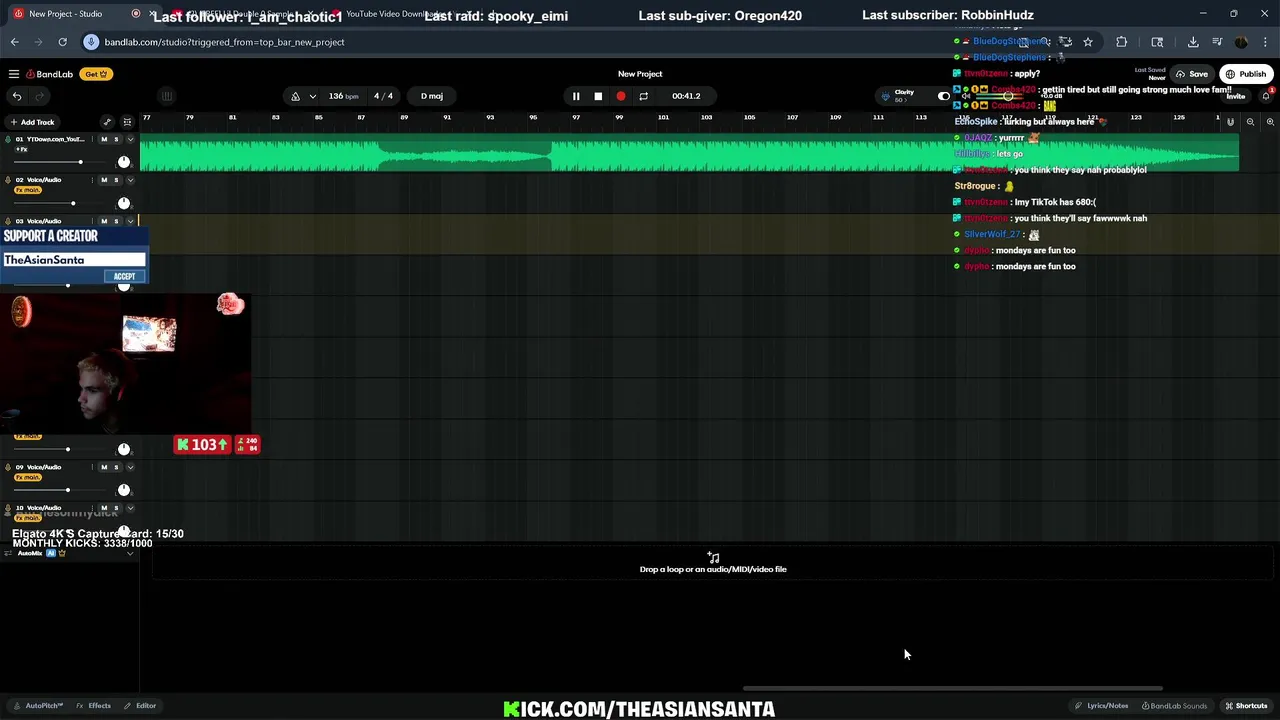1280x720 pixels.
Task: Expand options for track 03 Voice/Audio
Action: 130,221
